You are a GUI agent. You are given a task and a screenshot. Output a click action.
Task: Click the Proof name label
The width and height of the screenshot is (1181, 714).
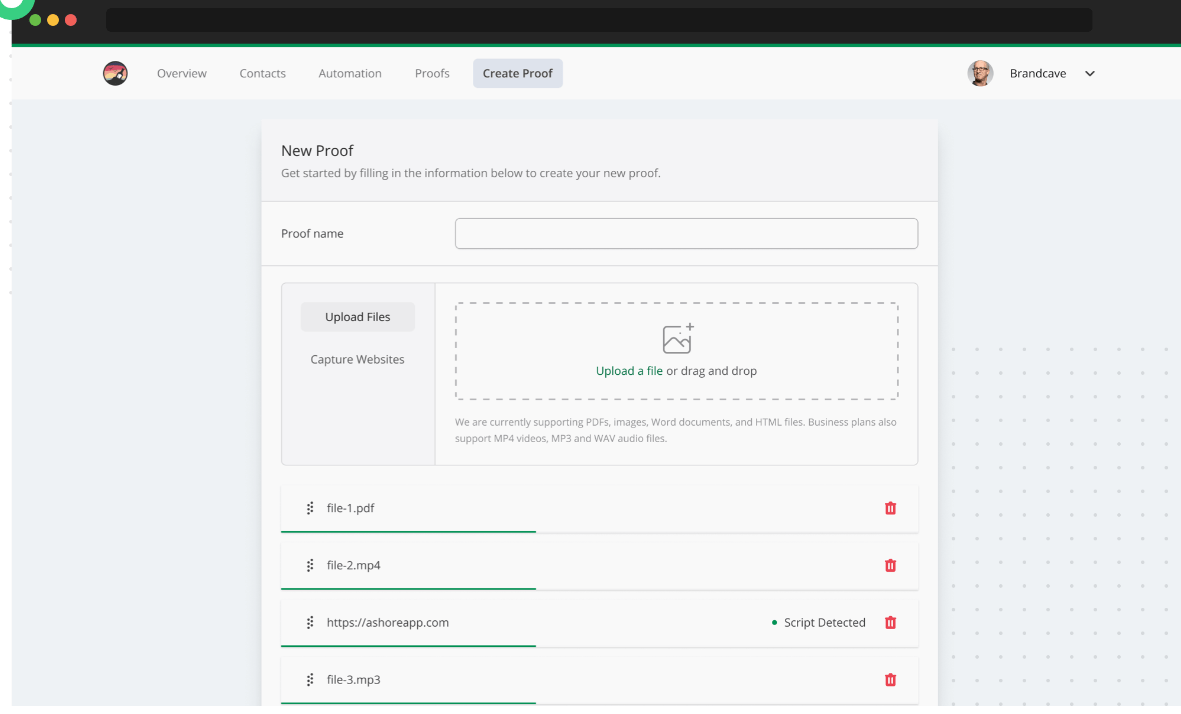[312, 233]
